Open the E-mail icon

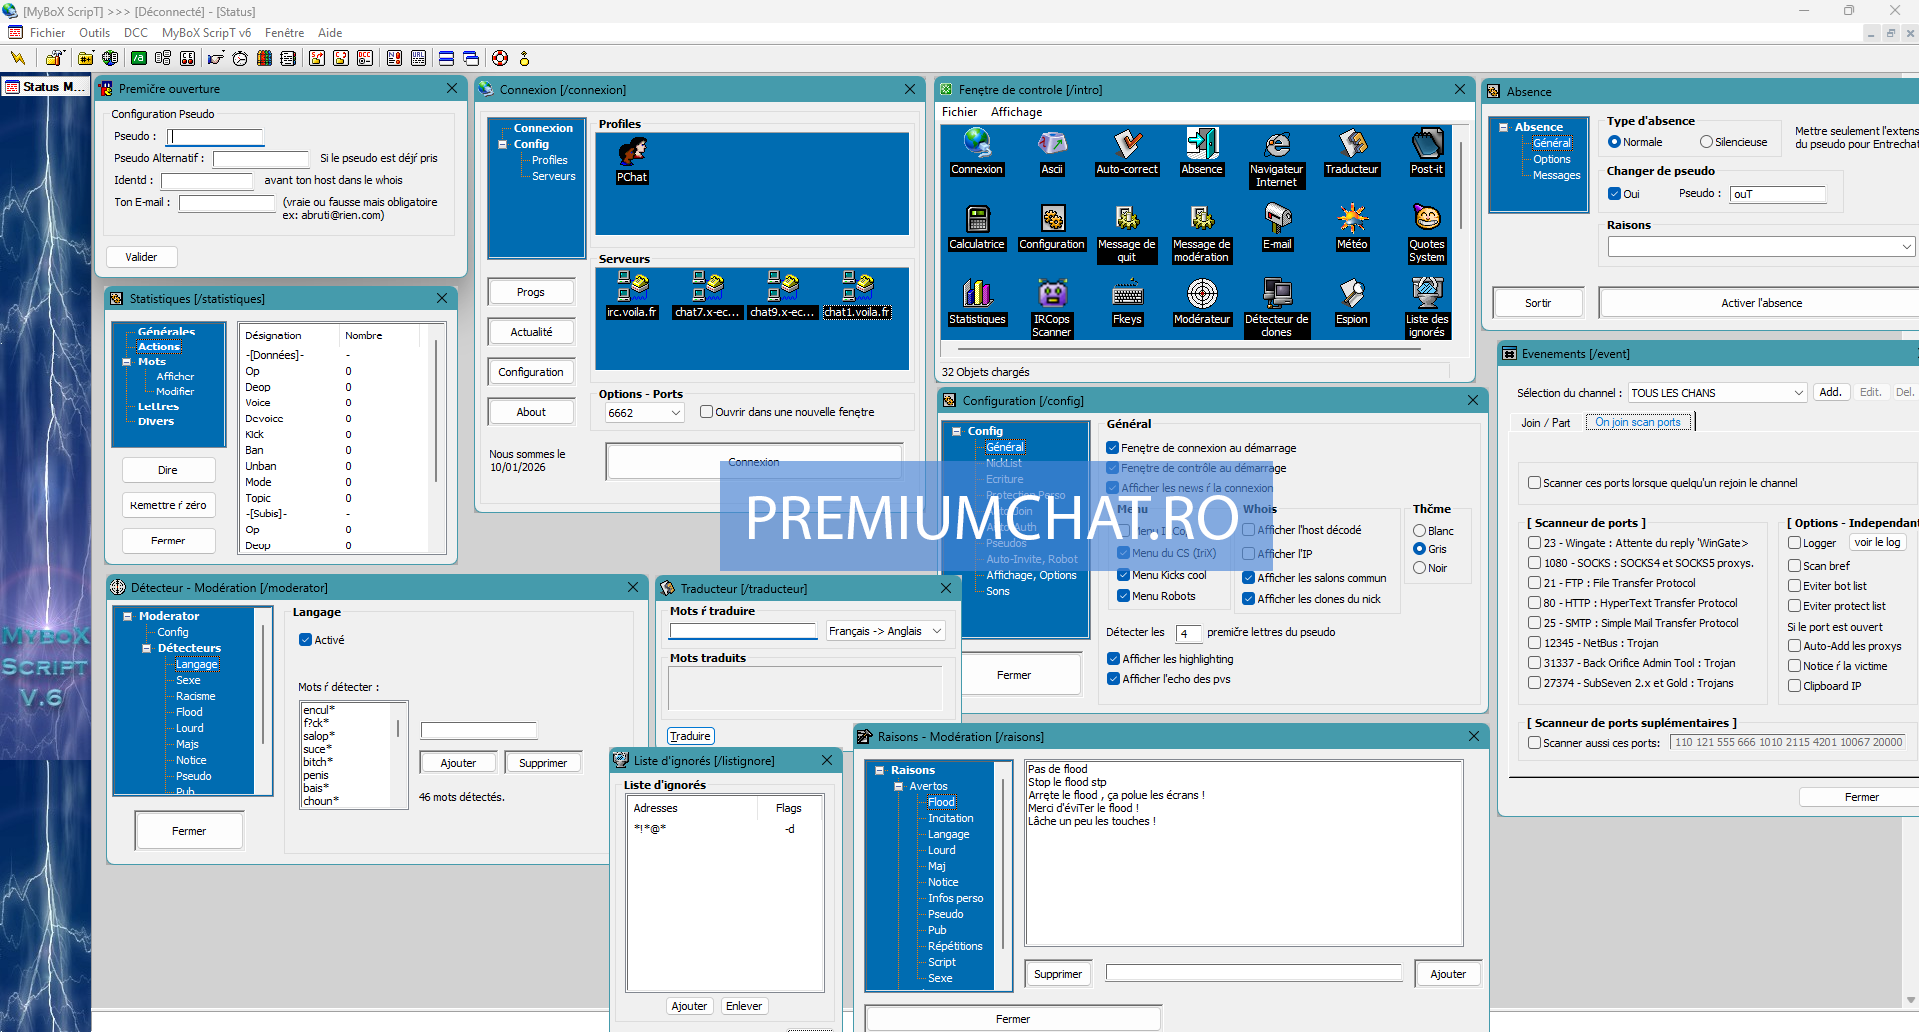point(1277,227)
